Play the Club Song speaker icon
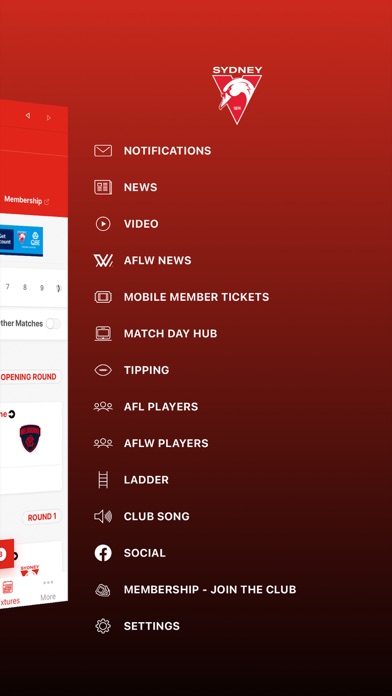Image resolution: width=392 pixels, height=696 pixels. [103, 516]
